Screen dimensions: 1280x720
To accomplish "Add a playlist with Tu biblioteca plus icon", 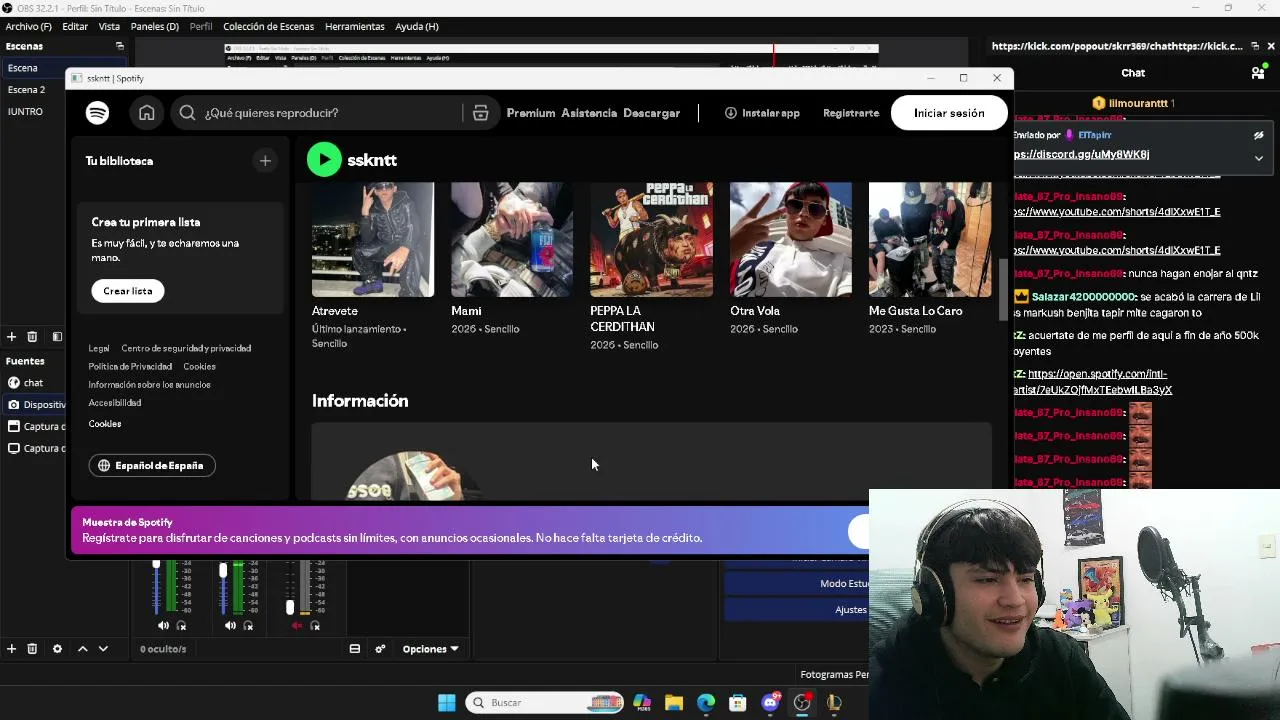I will tap(265, 161).
